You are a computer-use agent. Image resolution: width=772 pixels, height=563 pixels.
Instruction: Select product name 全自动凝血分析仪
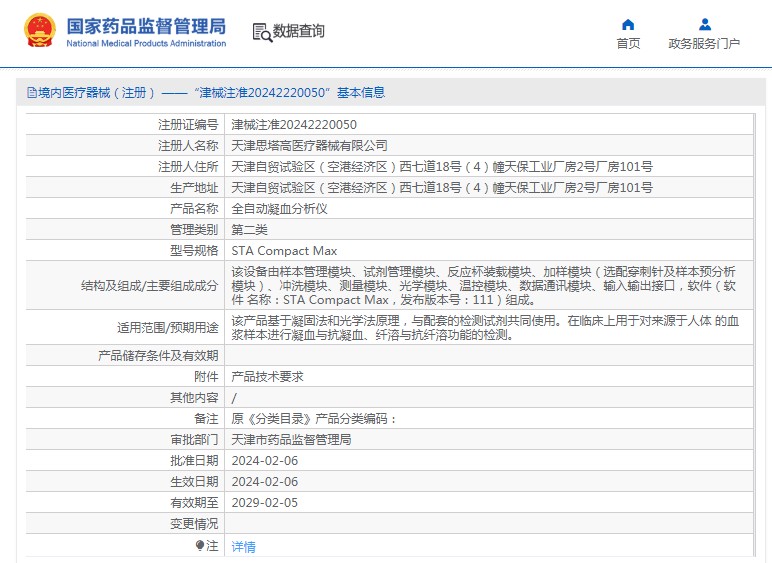click(279, 209)
